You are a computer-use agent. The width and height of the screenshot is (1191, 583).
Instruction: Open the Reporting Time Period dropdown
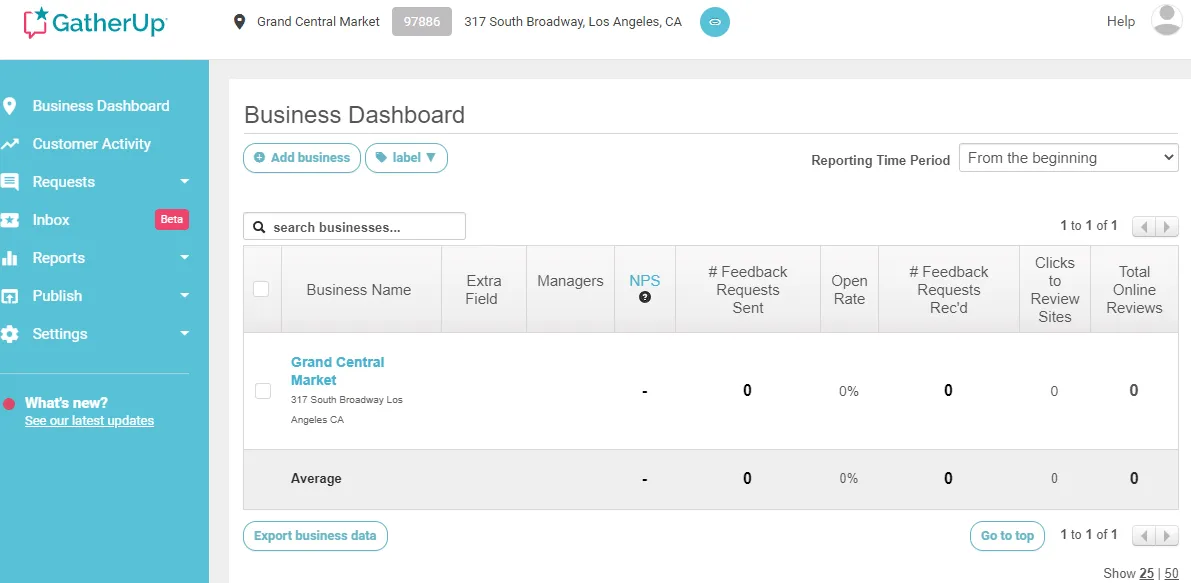pyautogui.click(x=1068, y=158)
